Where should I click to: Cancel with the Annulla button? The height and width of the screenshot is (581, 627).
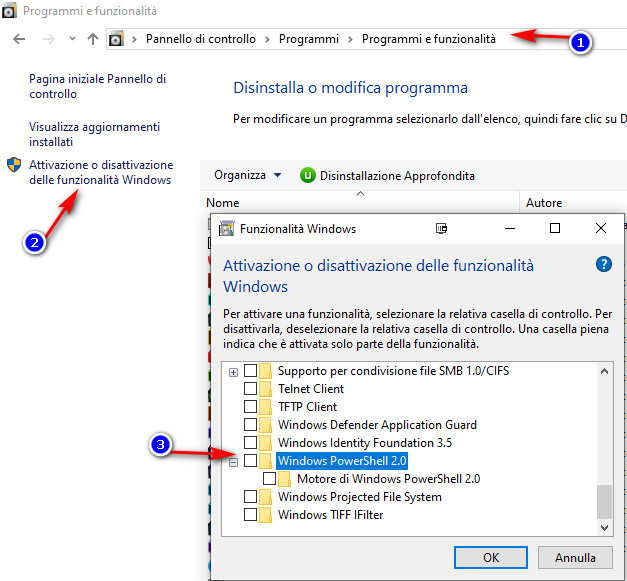[x=575, y=557]
